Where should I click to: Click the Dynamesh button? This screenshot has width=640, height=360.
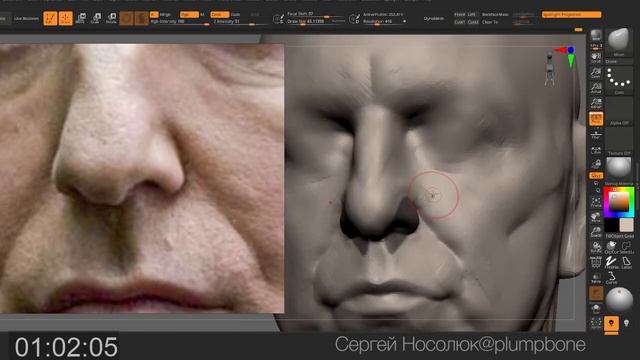[x=433, y=18]
